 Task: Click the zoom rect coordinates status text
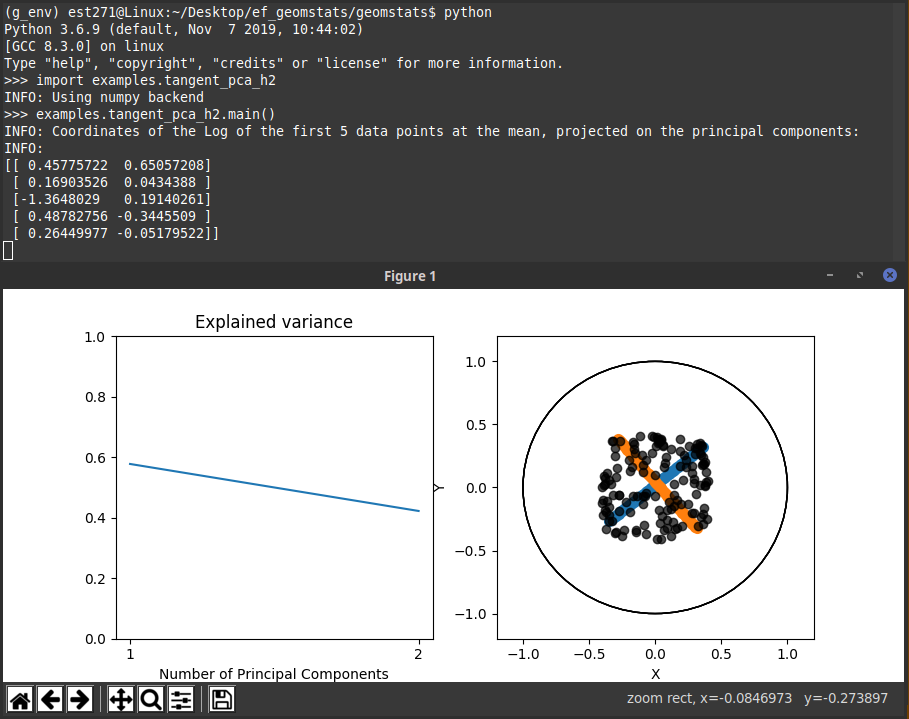[763, 698]
